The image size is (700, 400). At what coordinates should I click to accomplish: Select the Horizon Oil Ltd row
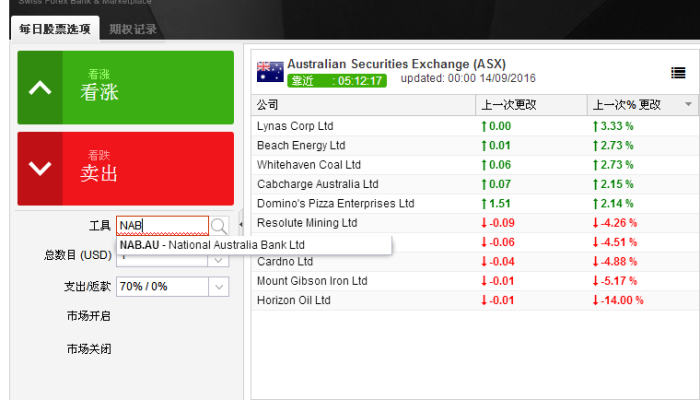[x=475, y=300]
